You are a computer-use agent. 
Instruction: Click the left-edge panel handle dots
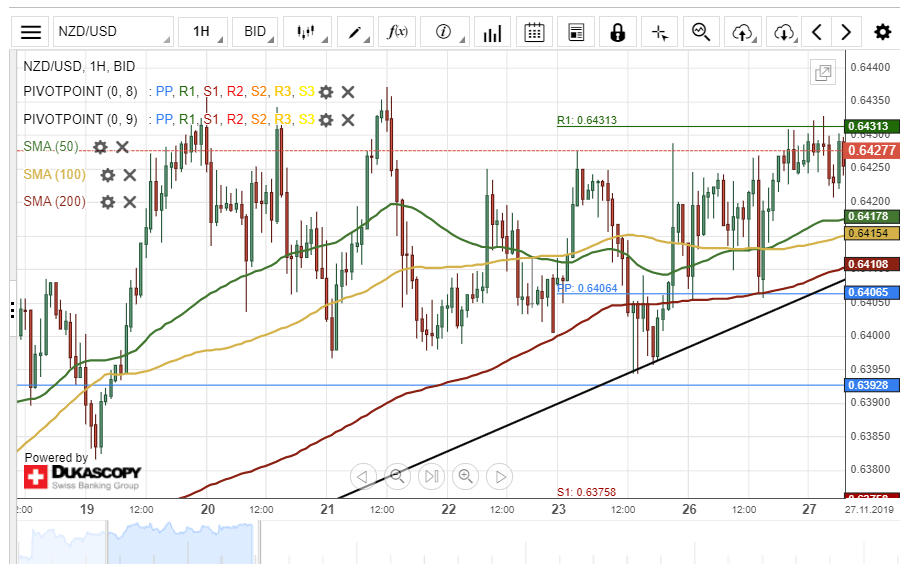click(x=12, y=310)
